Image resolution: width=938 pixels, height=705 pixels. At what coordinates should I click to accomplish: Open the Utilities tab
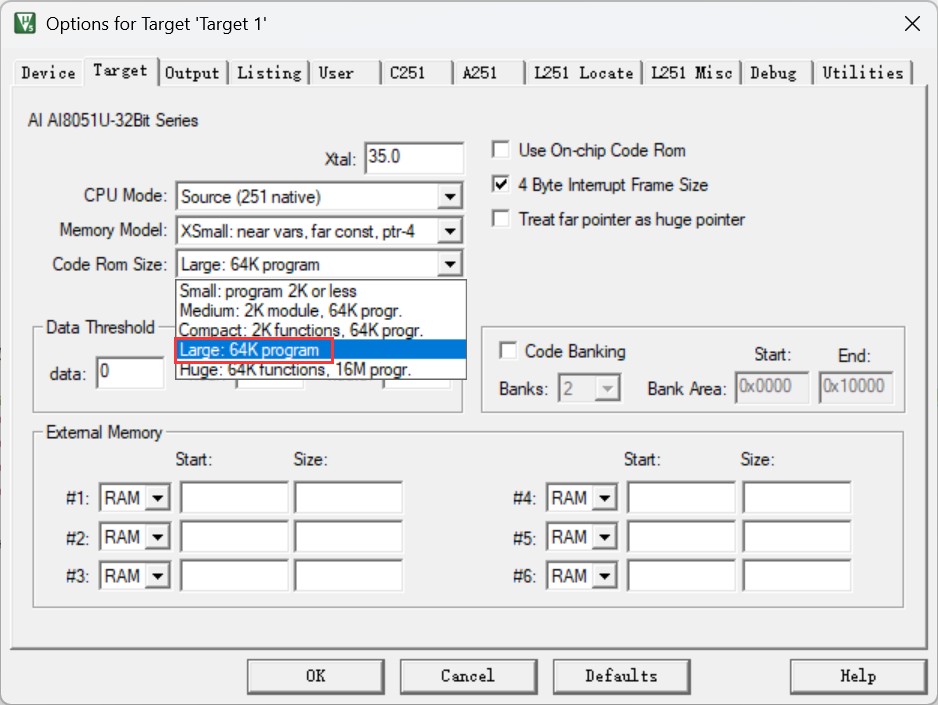(863, 73)
